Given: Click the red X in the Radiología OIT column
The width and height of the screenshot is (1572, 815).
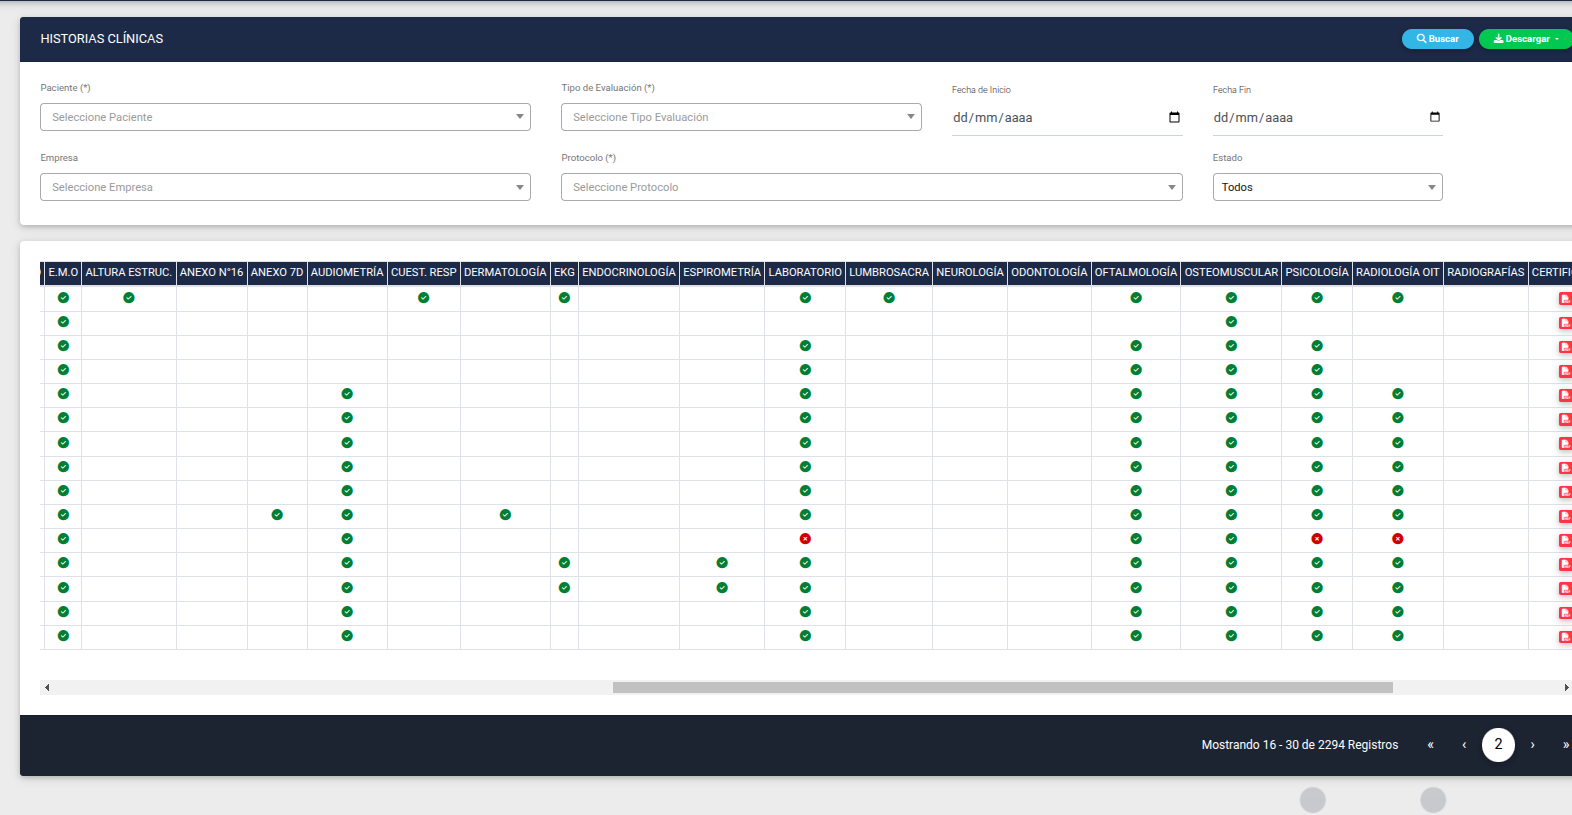Looking at the screenshot, I should coord(1398,539).
